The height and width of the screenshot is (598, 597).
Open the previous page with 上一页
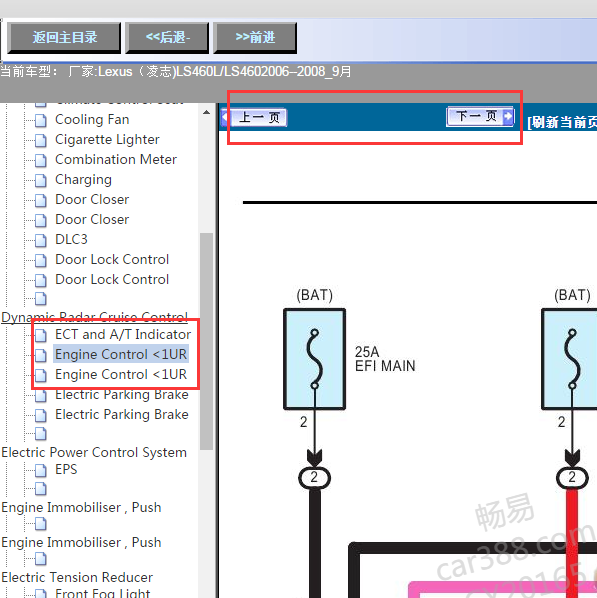pyautogui.click(x=254, y=117)
